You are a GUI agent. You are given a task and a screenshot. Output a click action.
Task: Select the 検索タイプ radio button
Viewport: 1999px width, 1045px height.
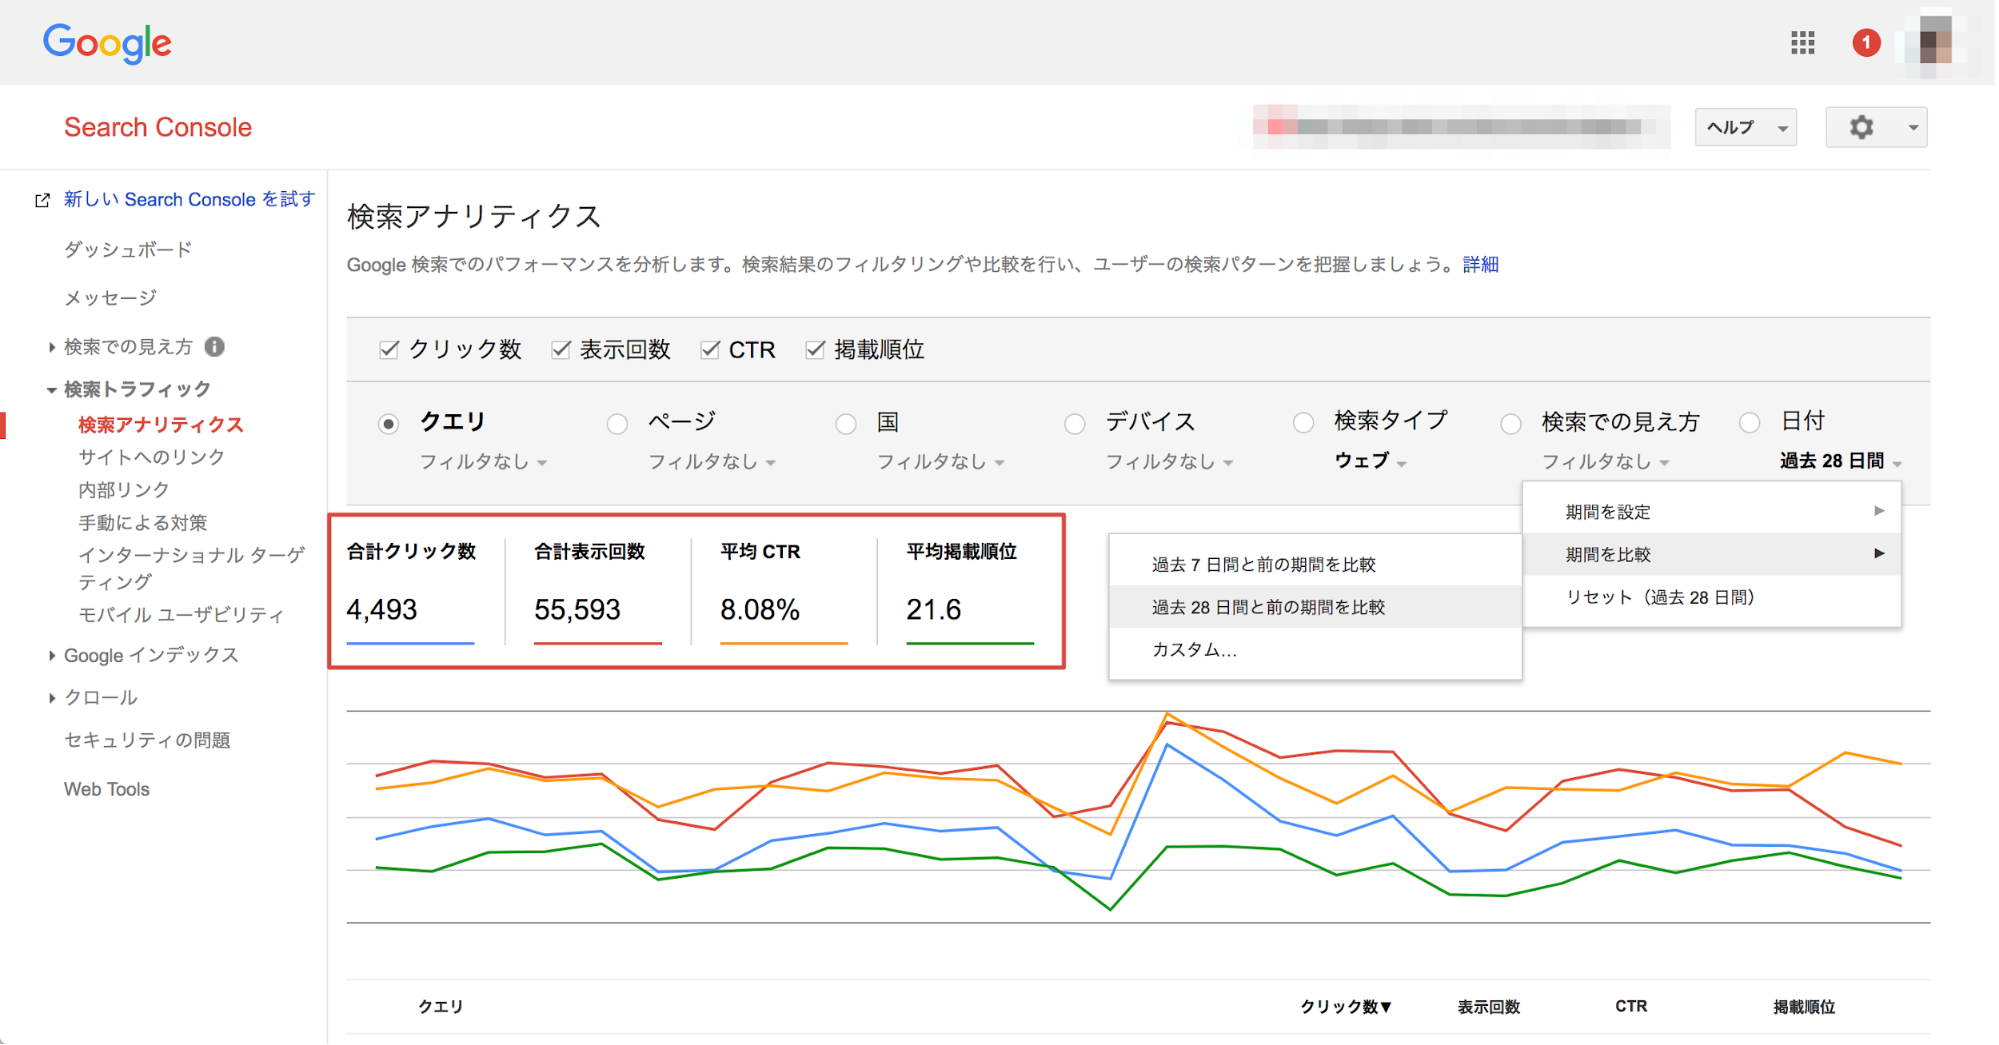[x=1303, y=423]
